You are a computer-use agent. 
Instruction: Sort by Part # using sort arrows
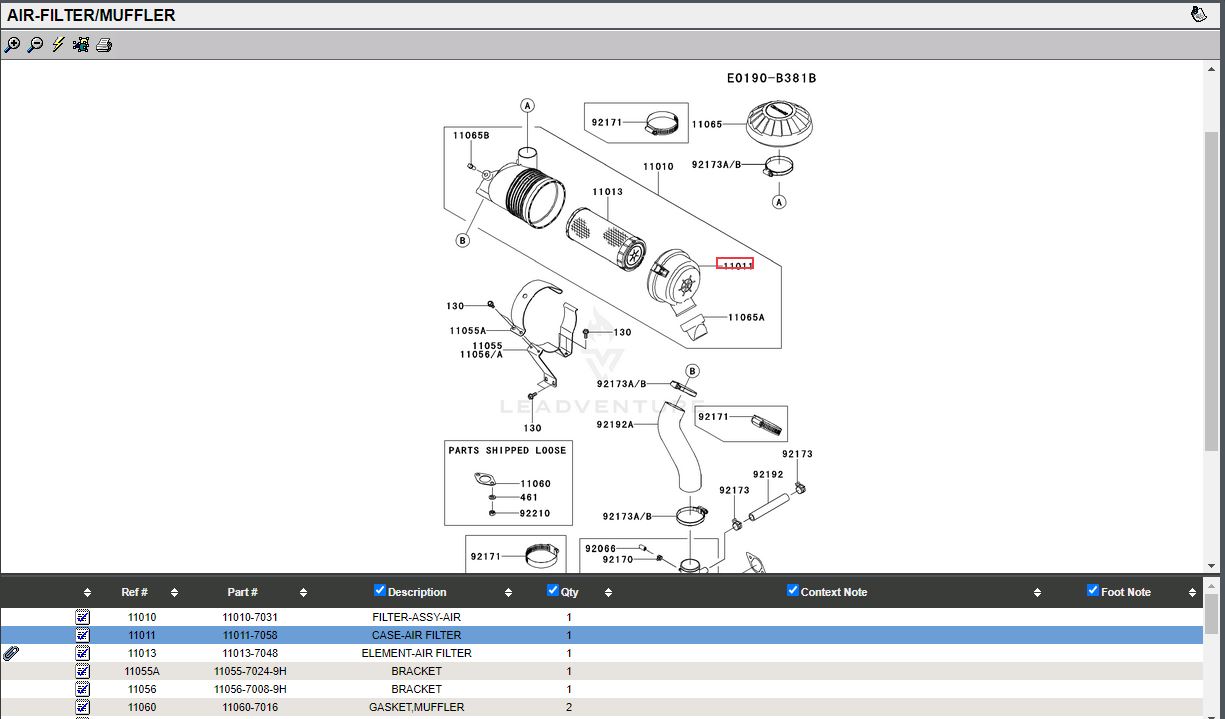[x=303, y=593]
